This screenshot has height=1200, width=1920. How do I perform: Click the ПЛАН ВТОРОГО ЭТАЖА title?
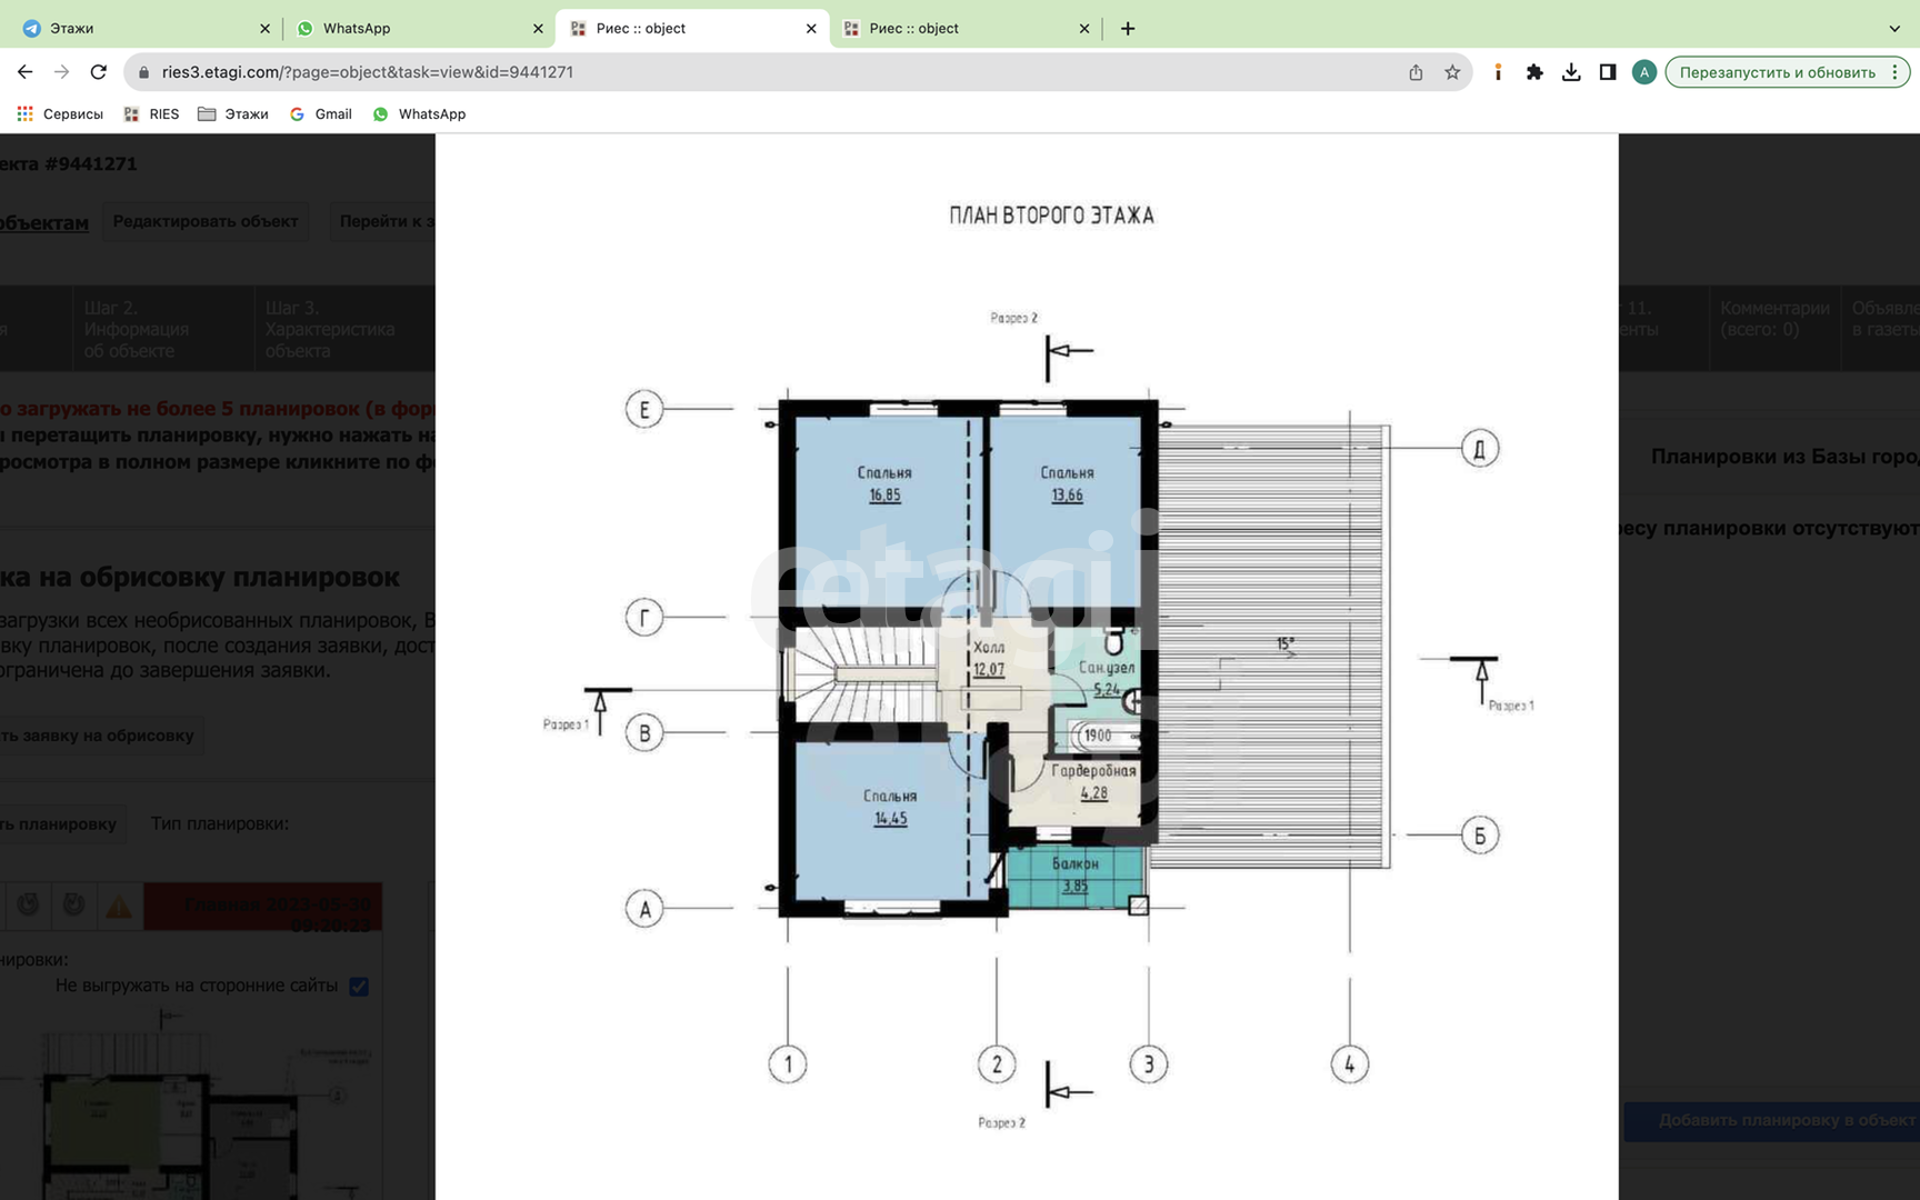[x=1051, y=215]
